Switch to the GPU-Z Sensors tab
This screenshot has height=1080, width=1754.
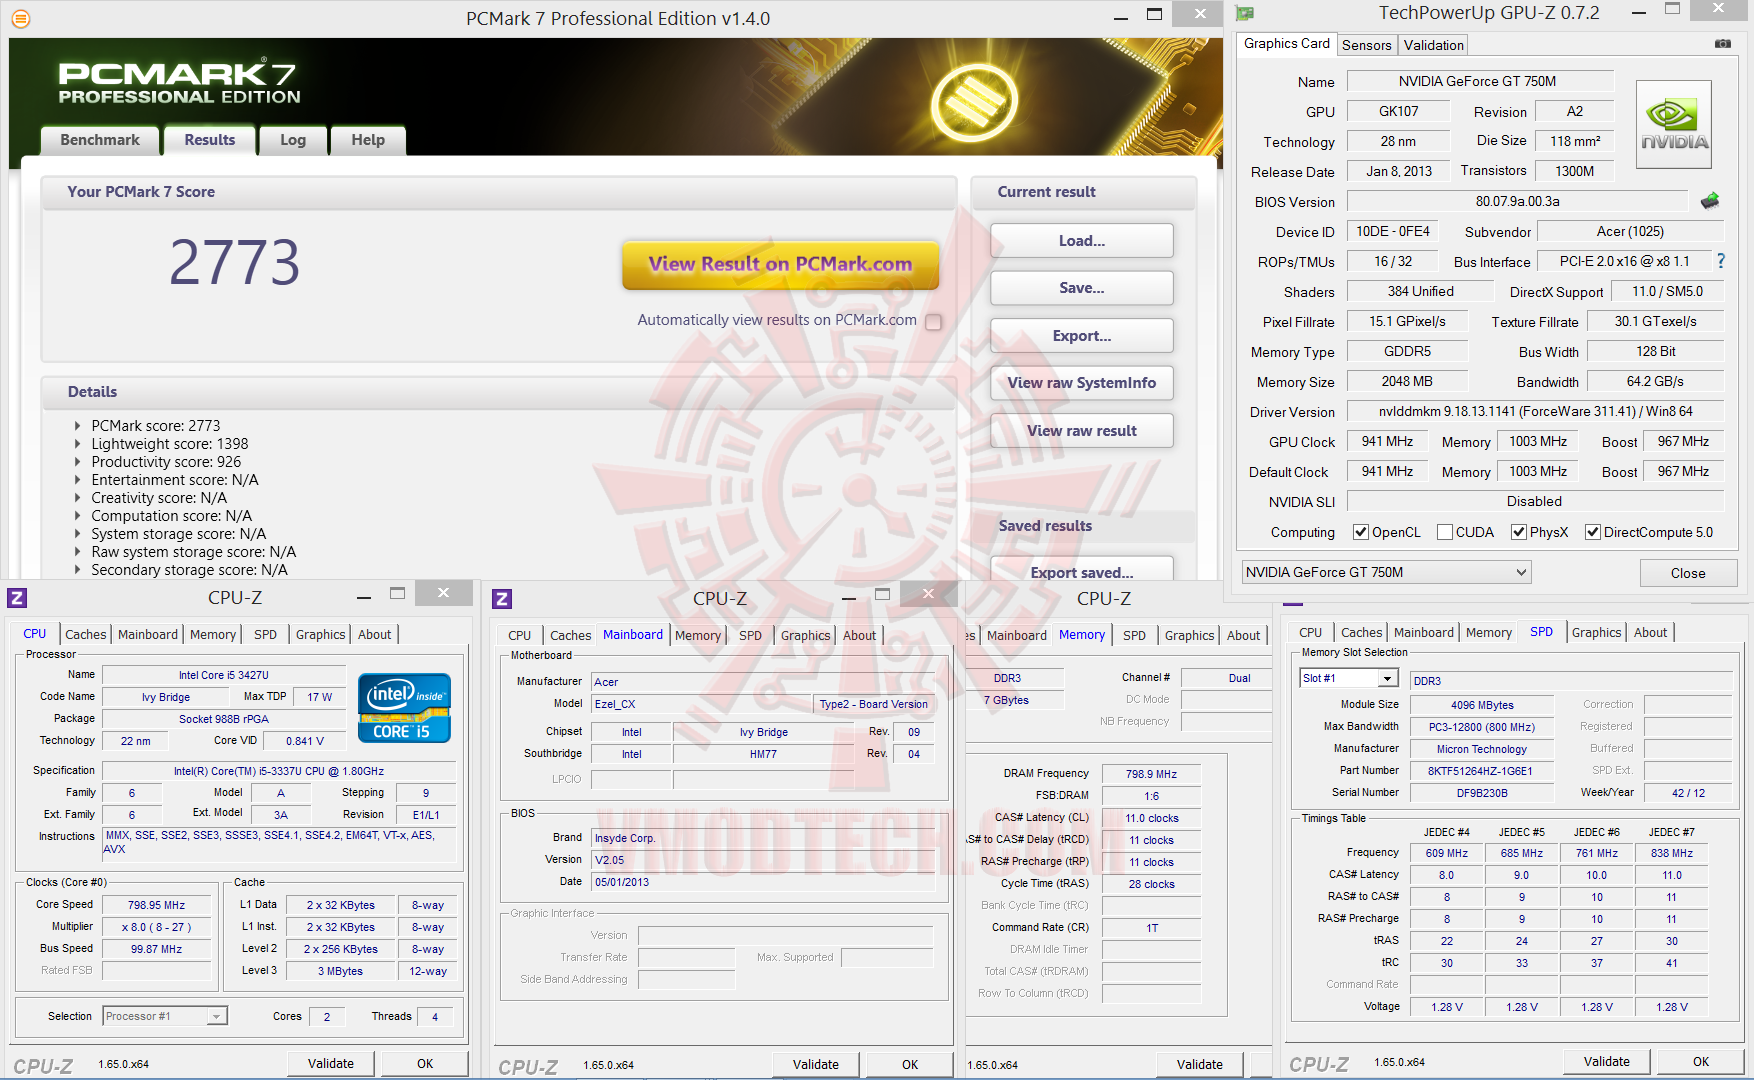click(x=1366, y=45)
